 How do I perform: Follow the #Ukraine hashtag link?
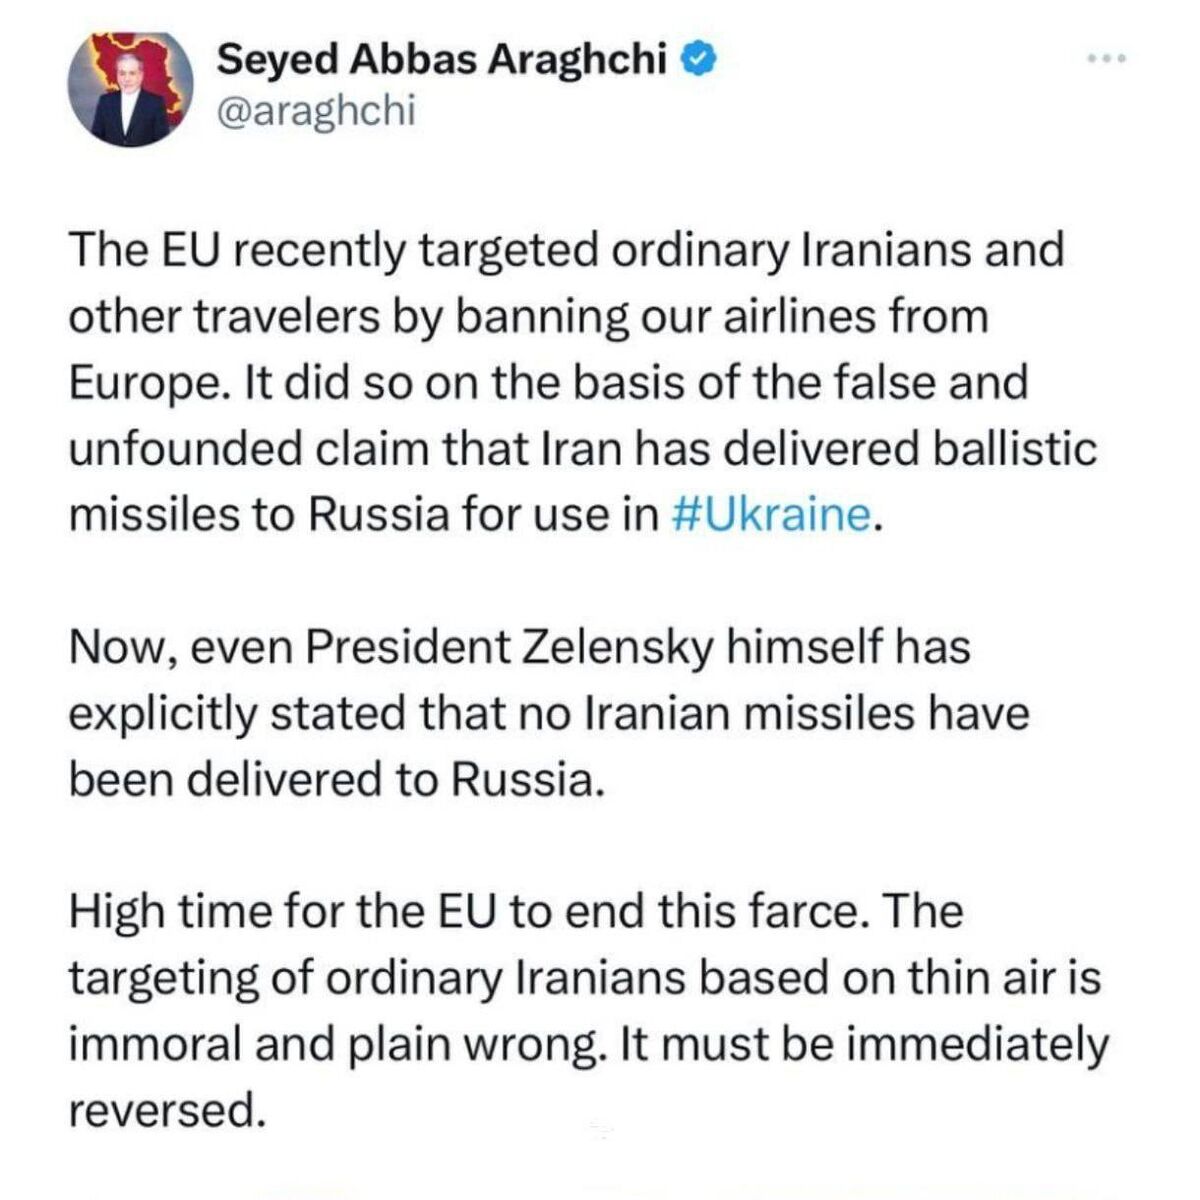click(768, 514)
